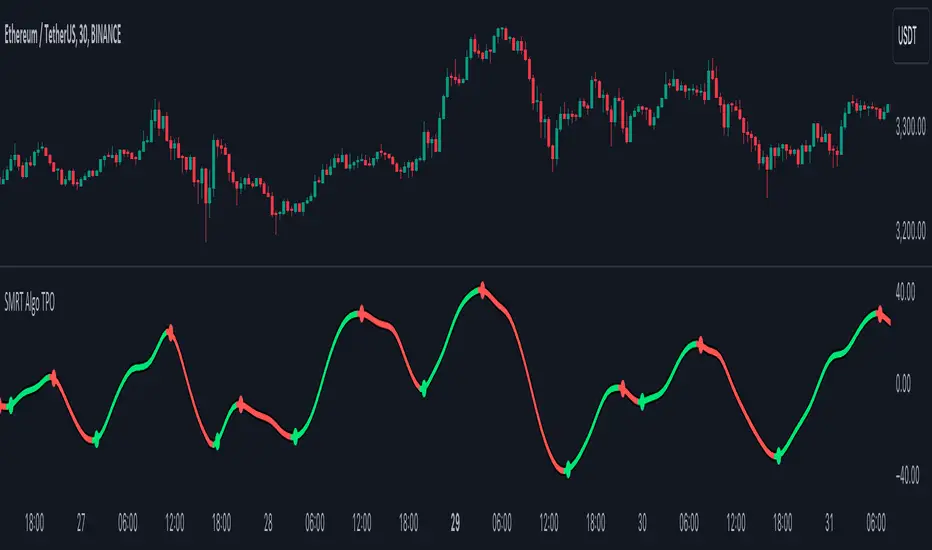This screenshot has height=550, width=932.
Task: Click the rightmost red marker on the oscillator
Action: coord(880,313)
